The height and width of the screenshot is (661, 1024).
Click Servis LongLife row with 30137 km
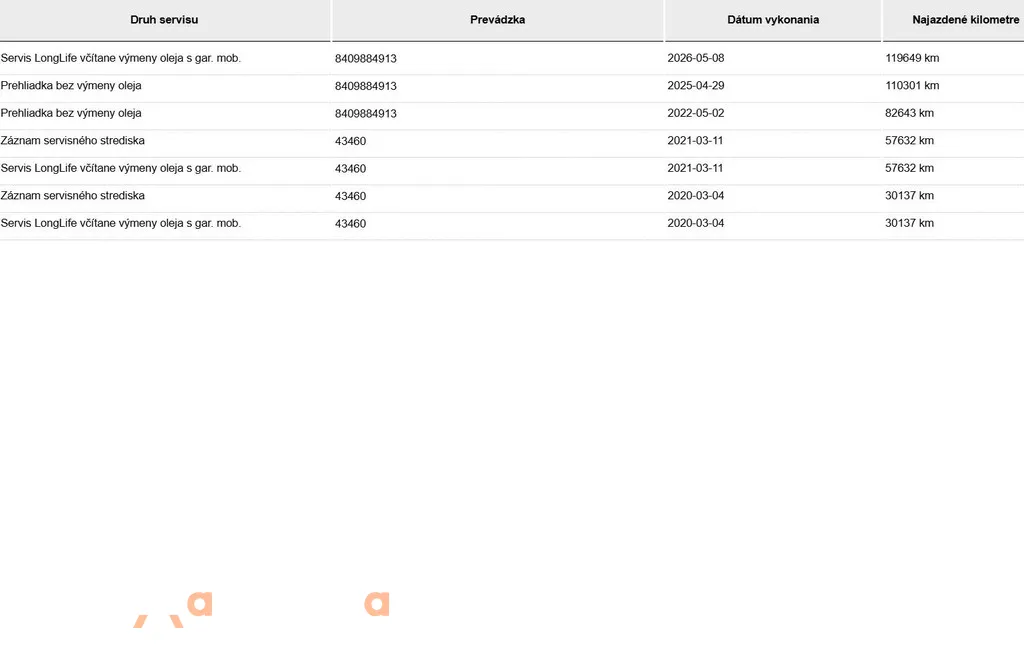(121, 223)
